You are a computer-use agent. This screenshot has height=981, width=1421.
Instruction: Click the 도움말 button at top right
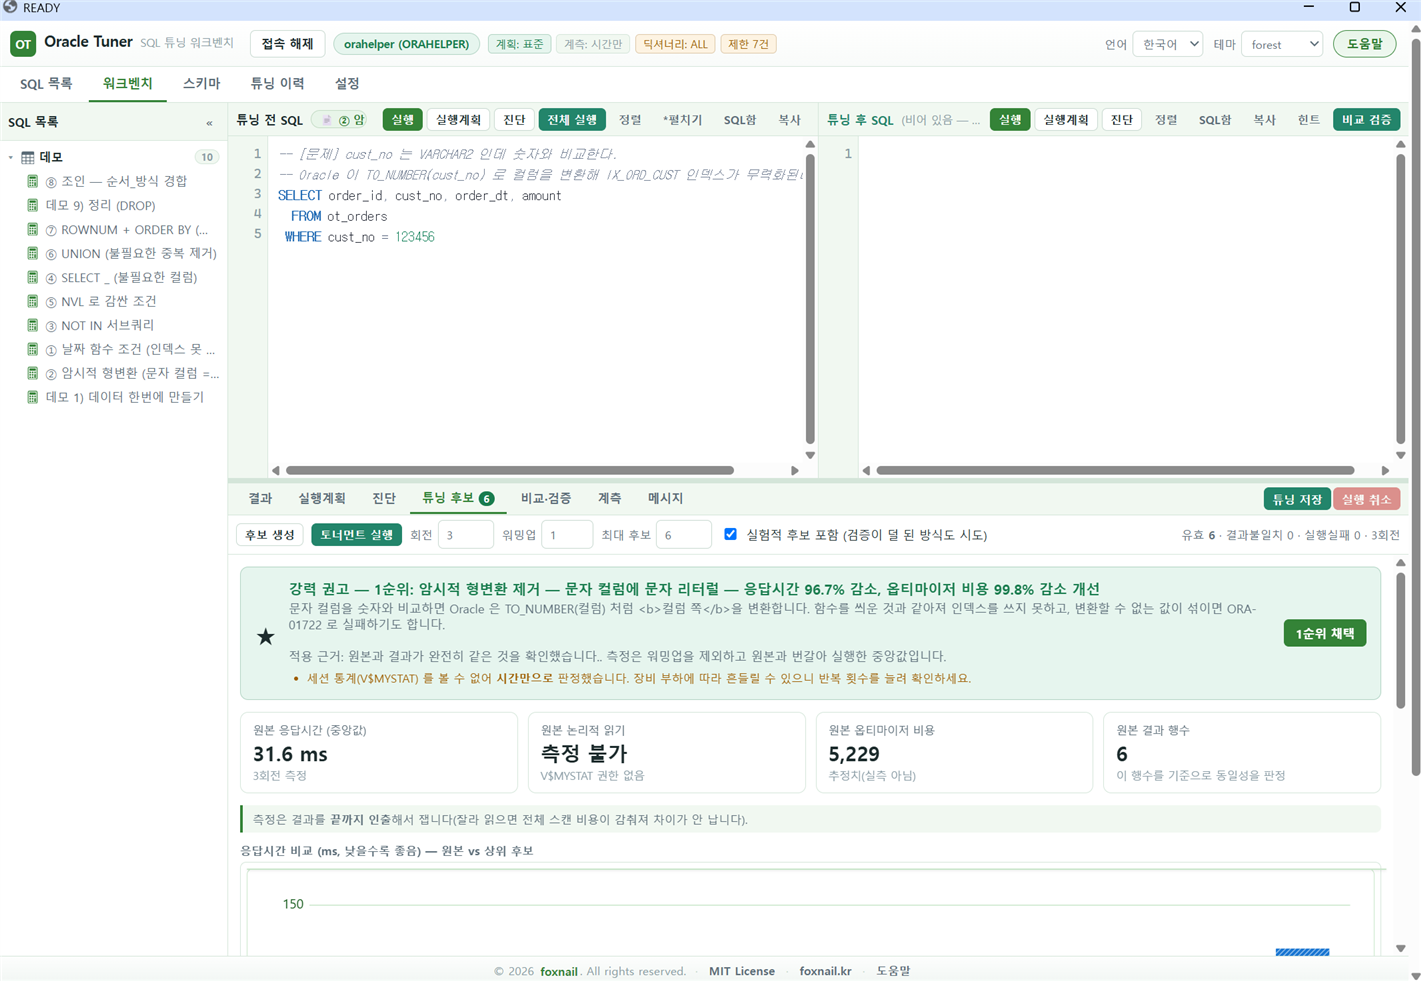tap(1364, 44)
